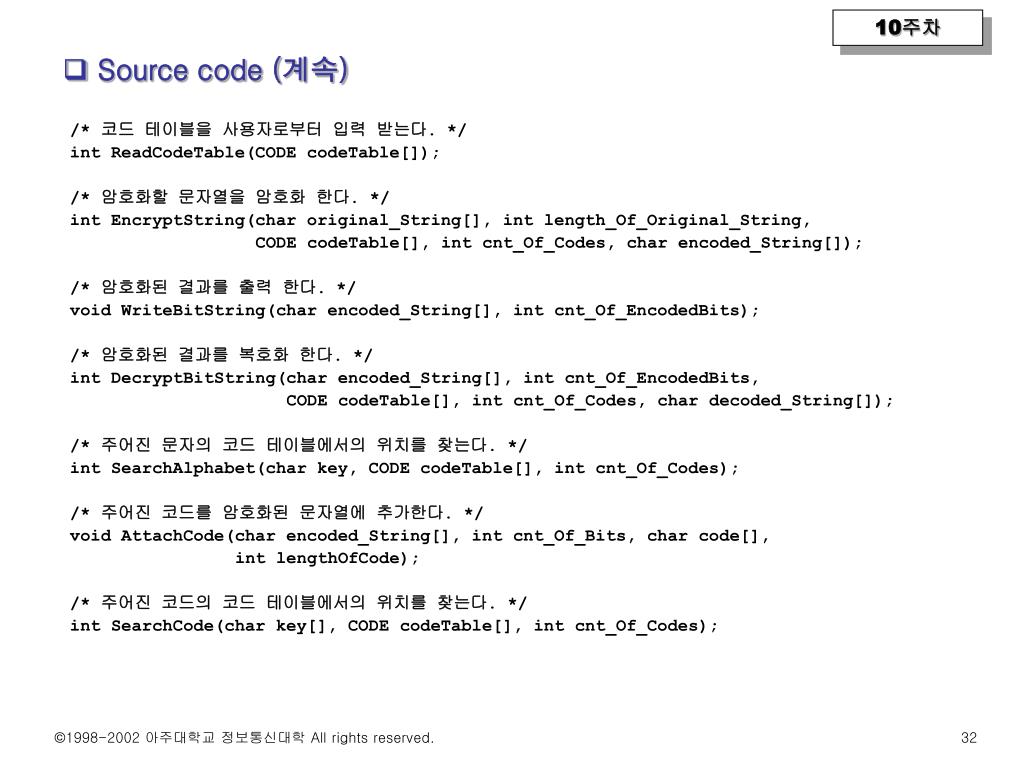Select the comment '주어진 코드의 코드 테이블에서의 위치를 찾는다'

[298, 602]
